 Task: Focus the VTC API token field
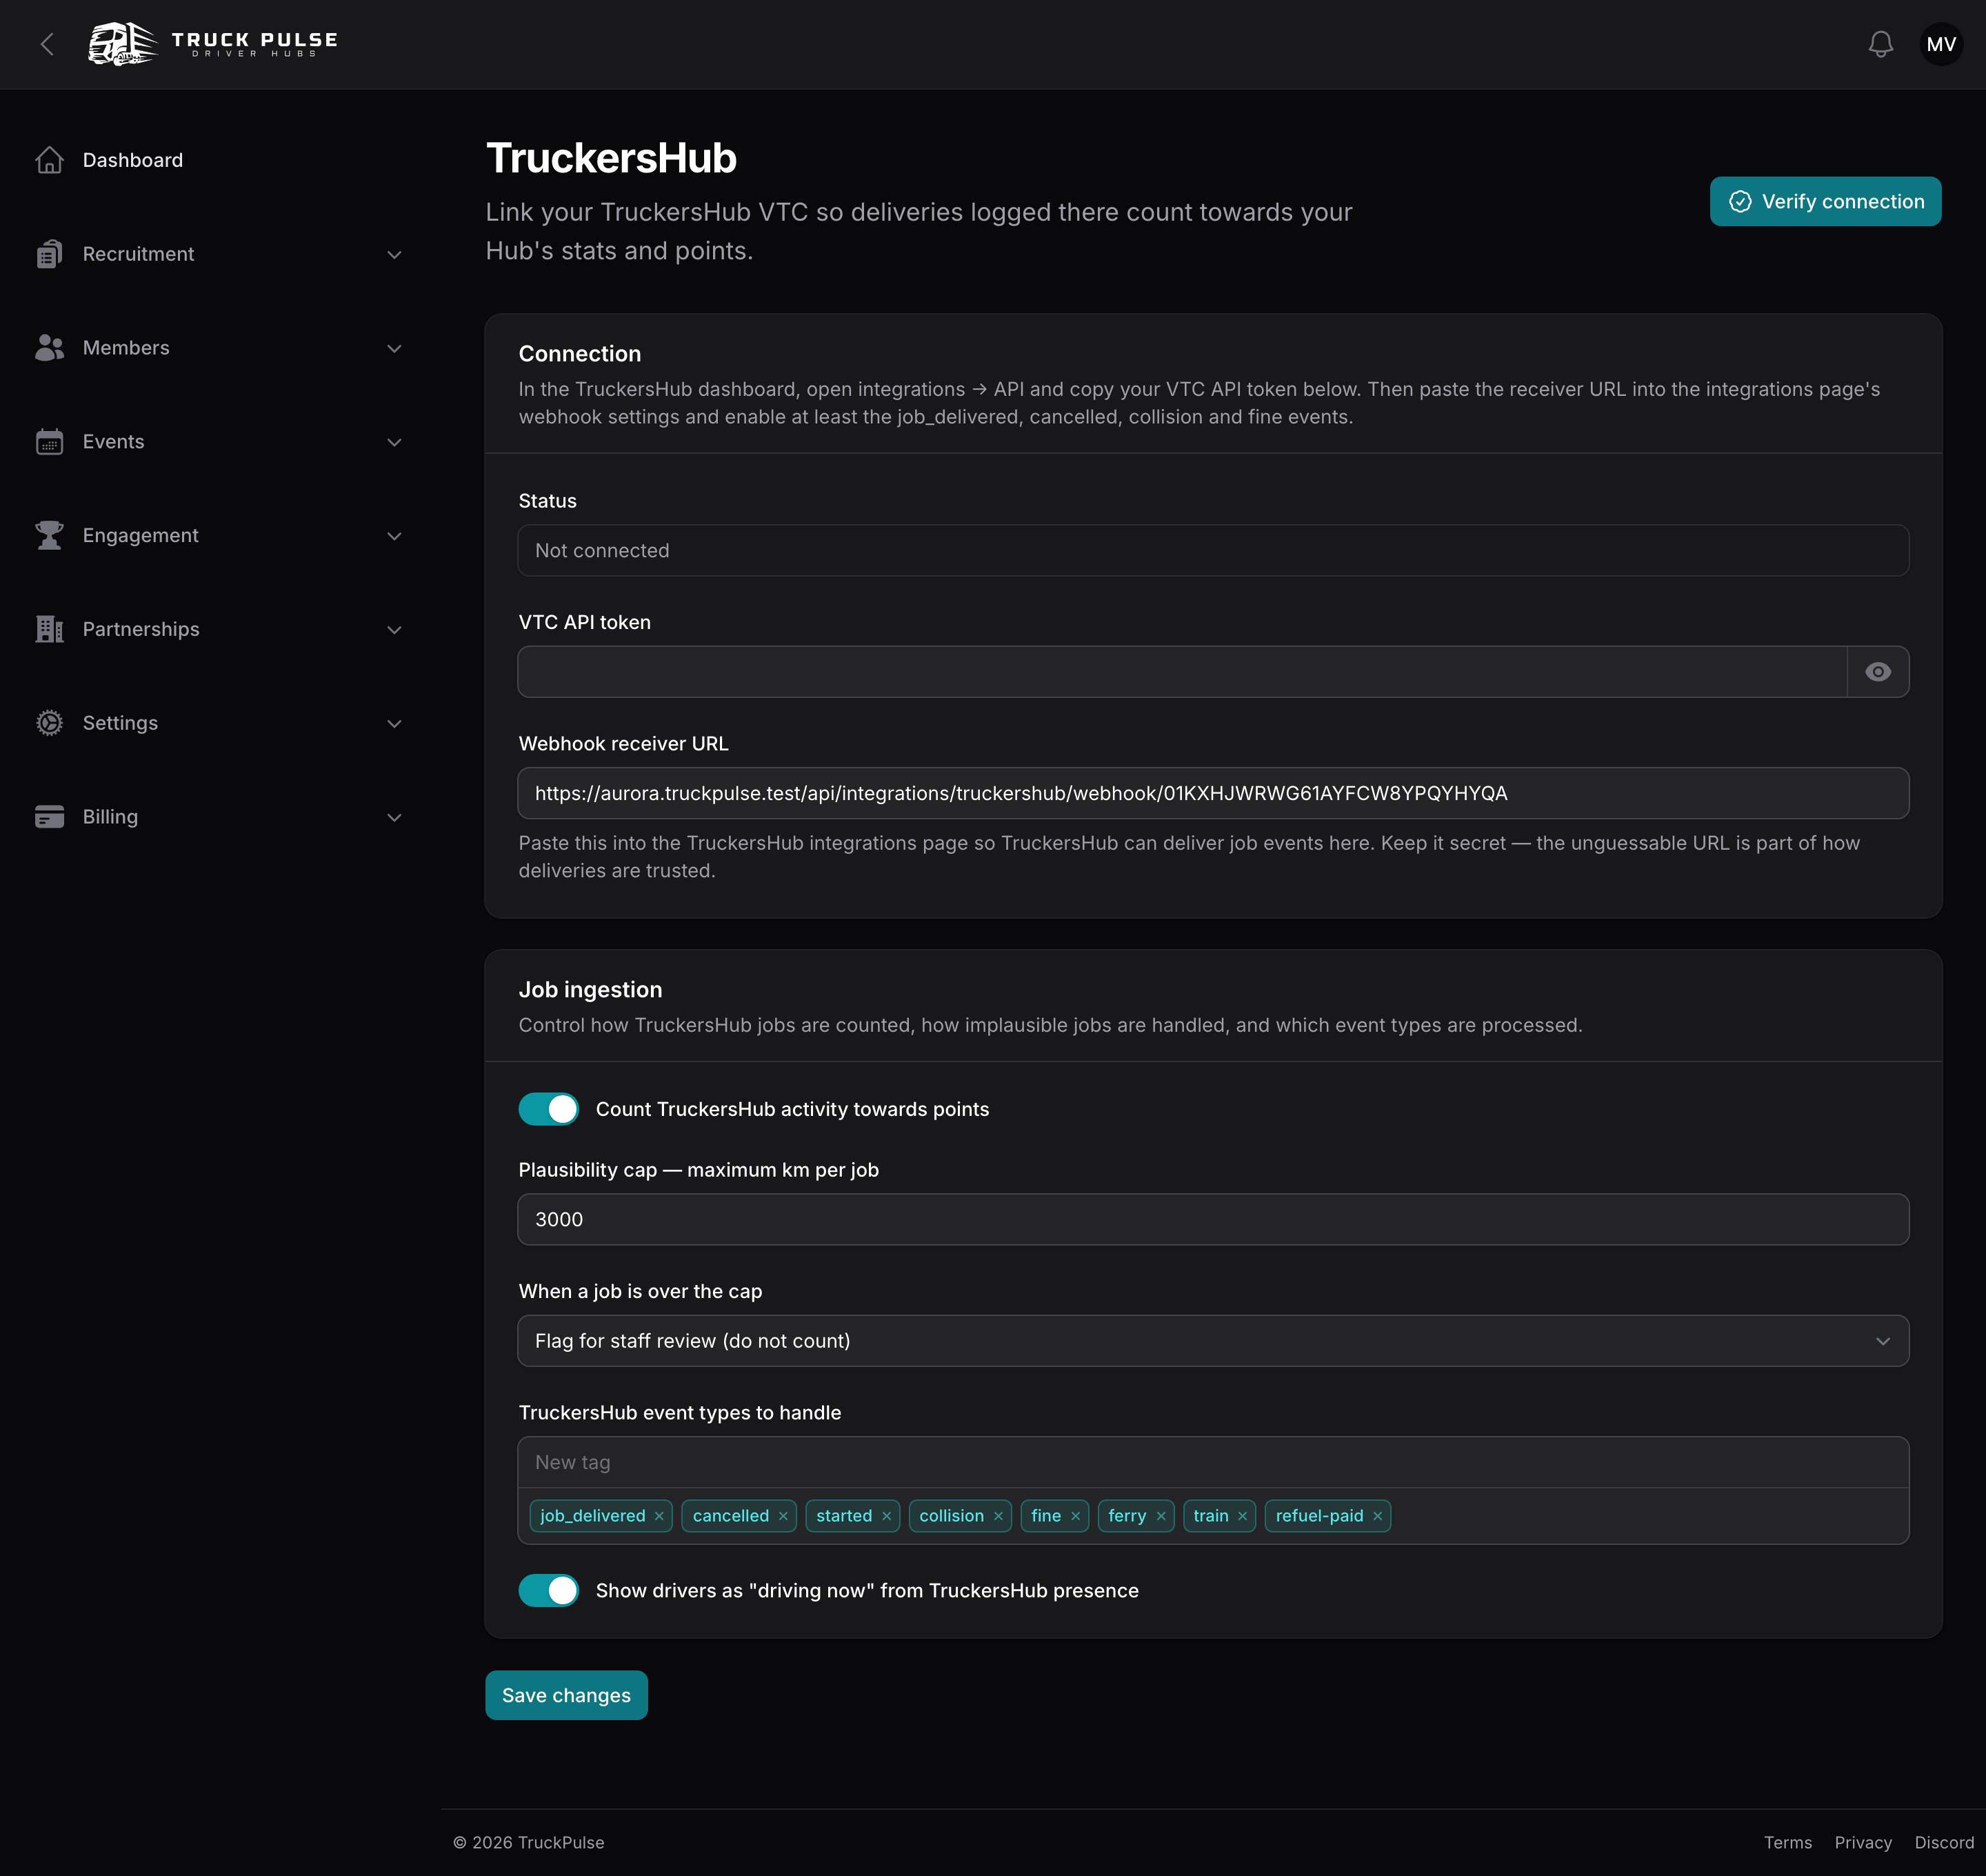coord(1182,672)
